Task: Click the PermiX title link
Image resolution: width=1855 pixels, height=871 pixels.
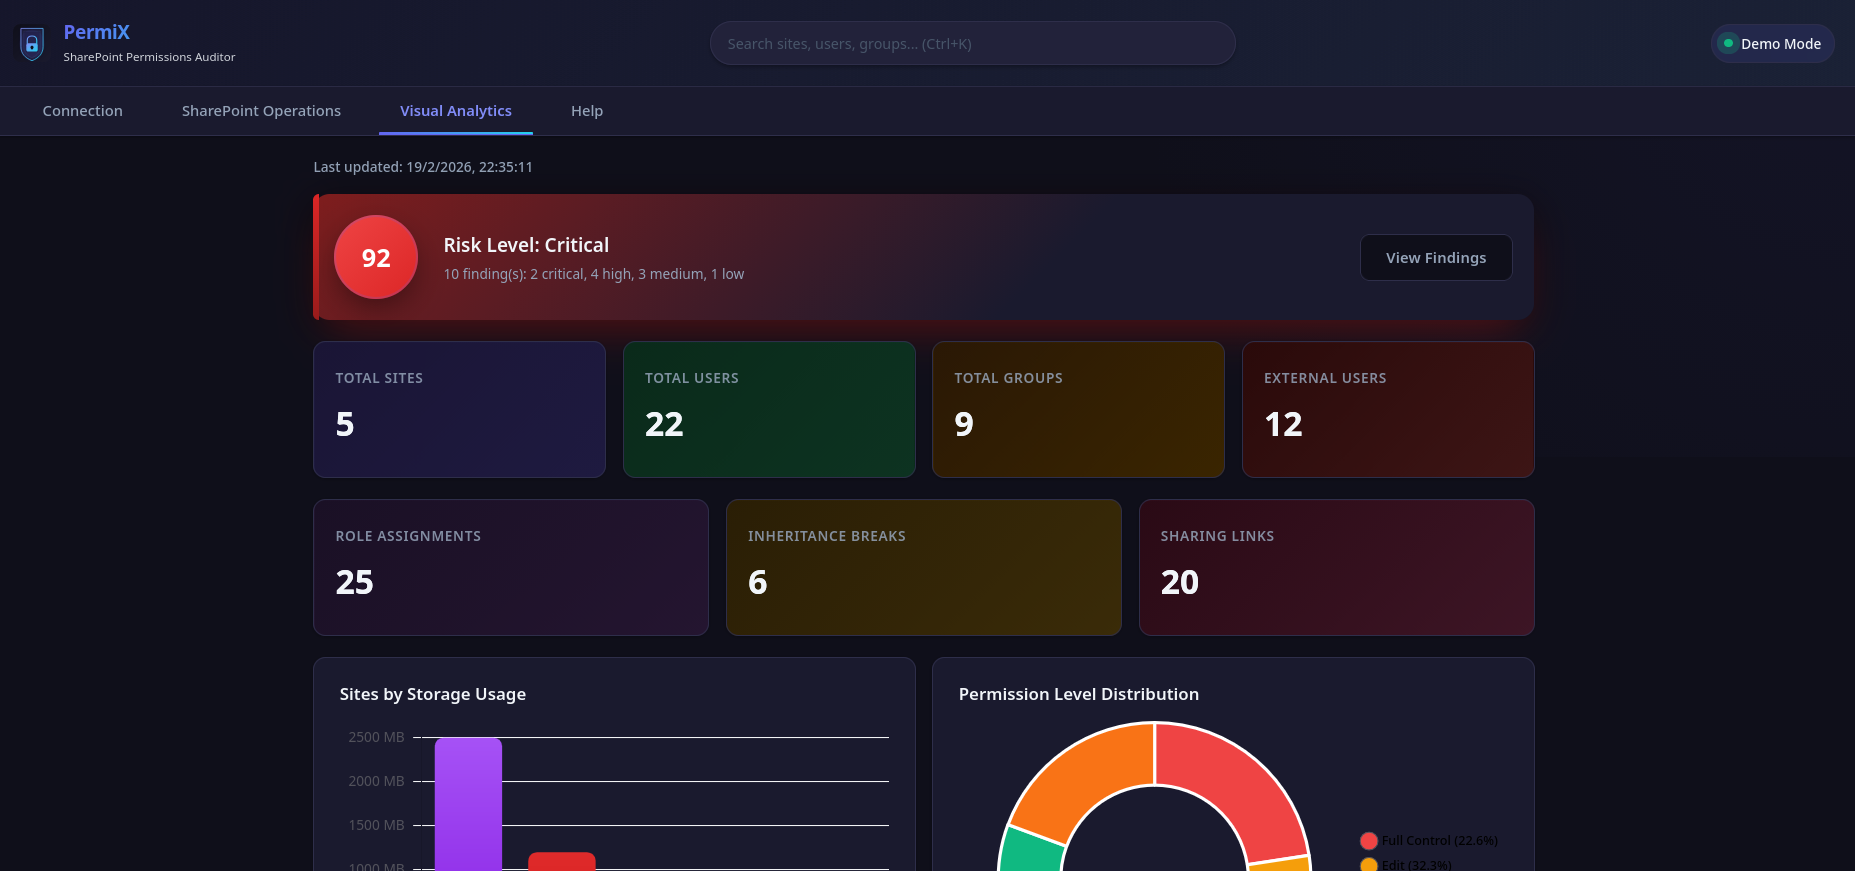Action: click(96, 32)
